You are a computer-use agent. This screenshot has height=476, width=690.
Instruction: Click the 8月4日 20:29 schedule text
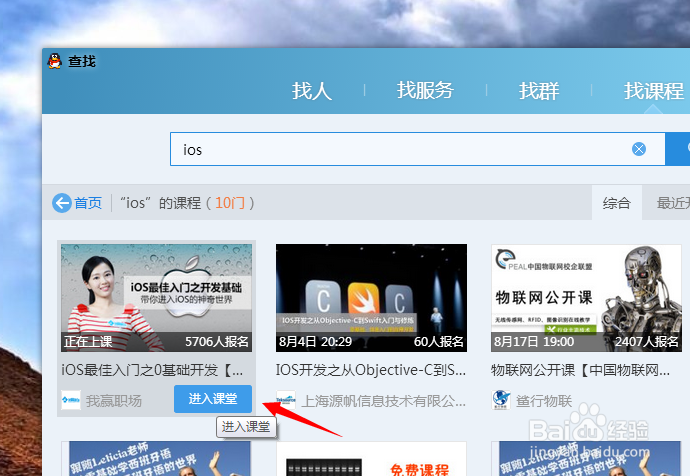316,342
